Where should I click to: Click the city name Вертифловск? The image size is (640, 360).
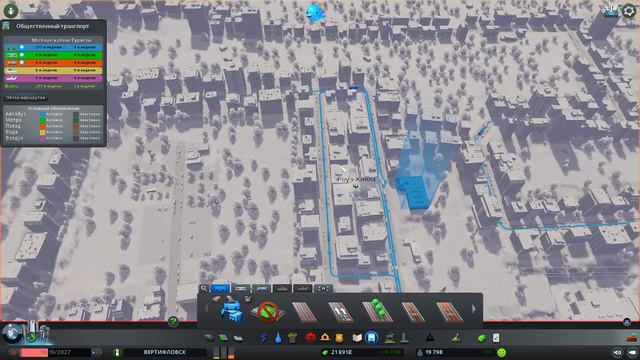[x=165, y=352]
